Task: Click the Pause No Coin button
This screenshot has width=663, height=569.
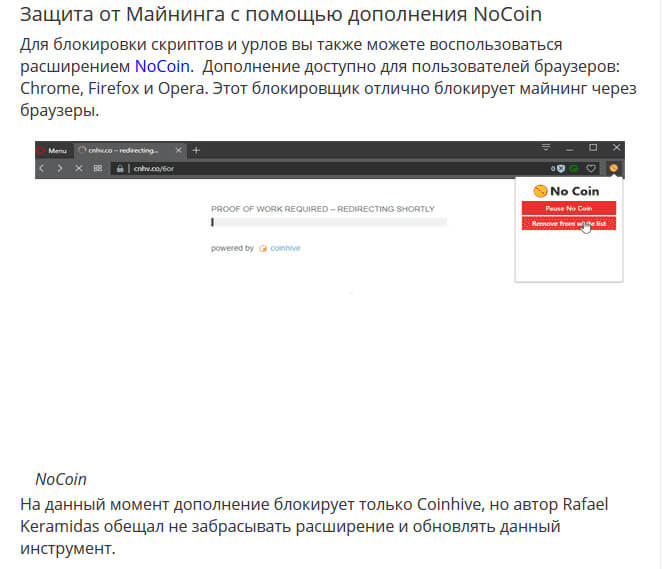Action: coord(569,208)
